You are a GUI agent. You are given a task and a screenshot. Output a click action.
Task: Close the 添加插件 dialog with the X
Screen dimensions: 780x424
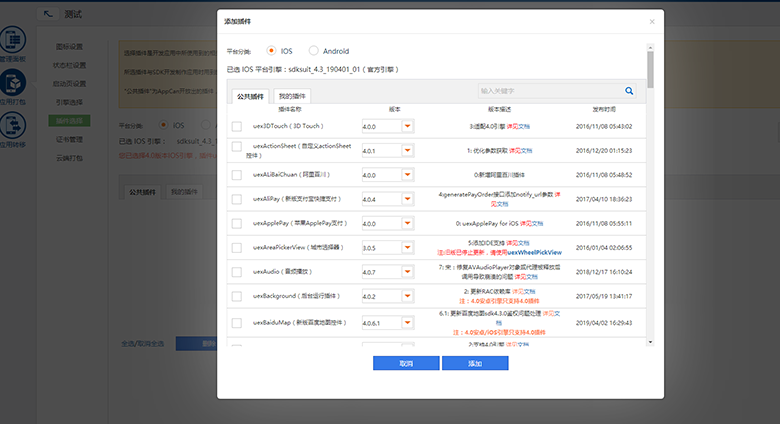652,21
